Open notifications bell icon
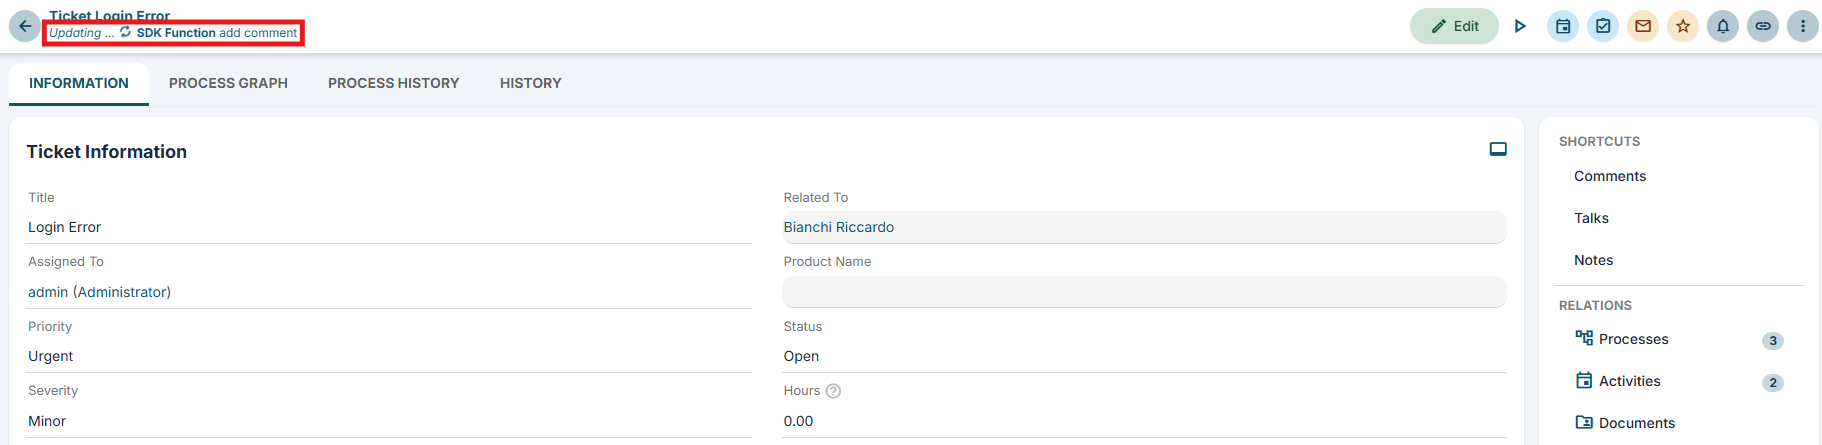 pyautogui.click(x=1723, y=26)
